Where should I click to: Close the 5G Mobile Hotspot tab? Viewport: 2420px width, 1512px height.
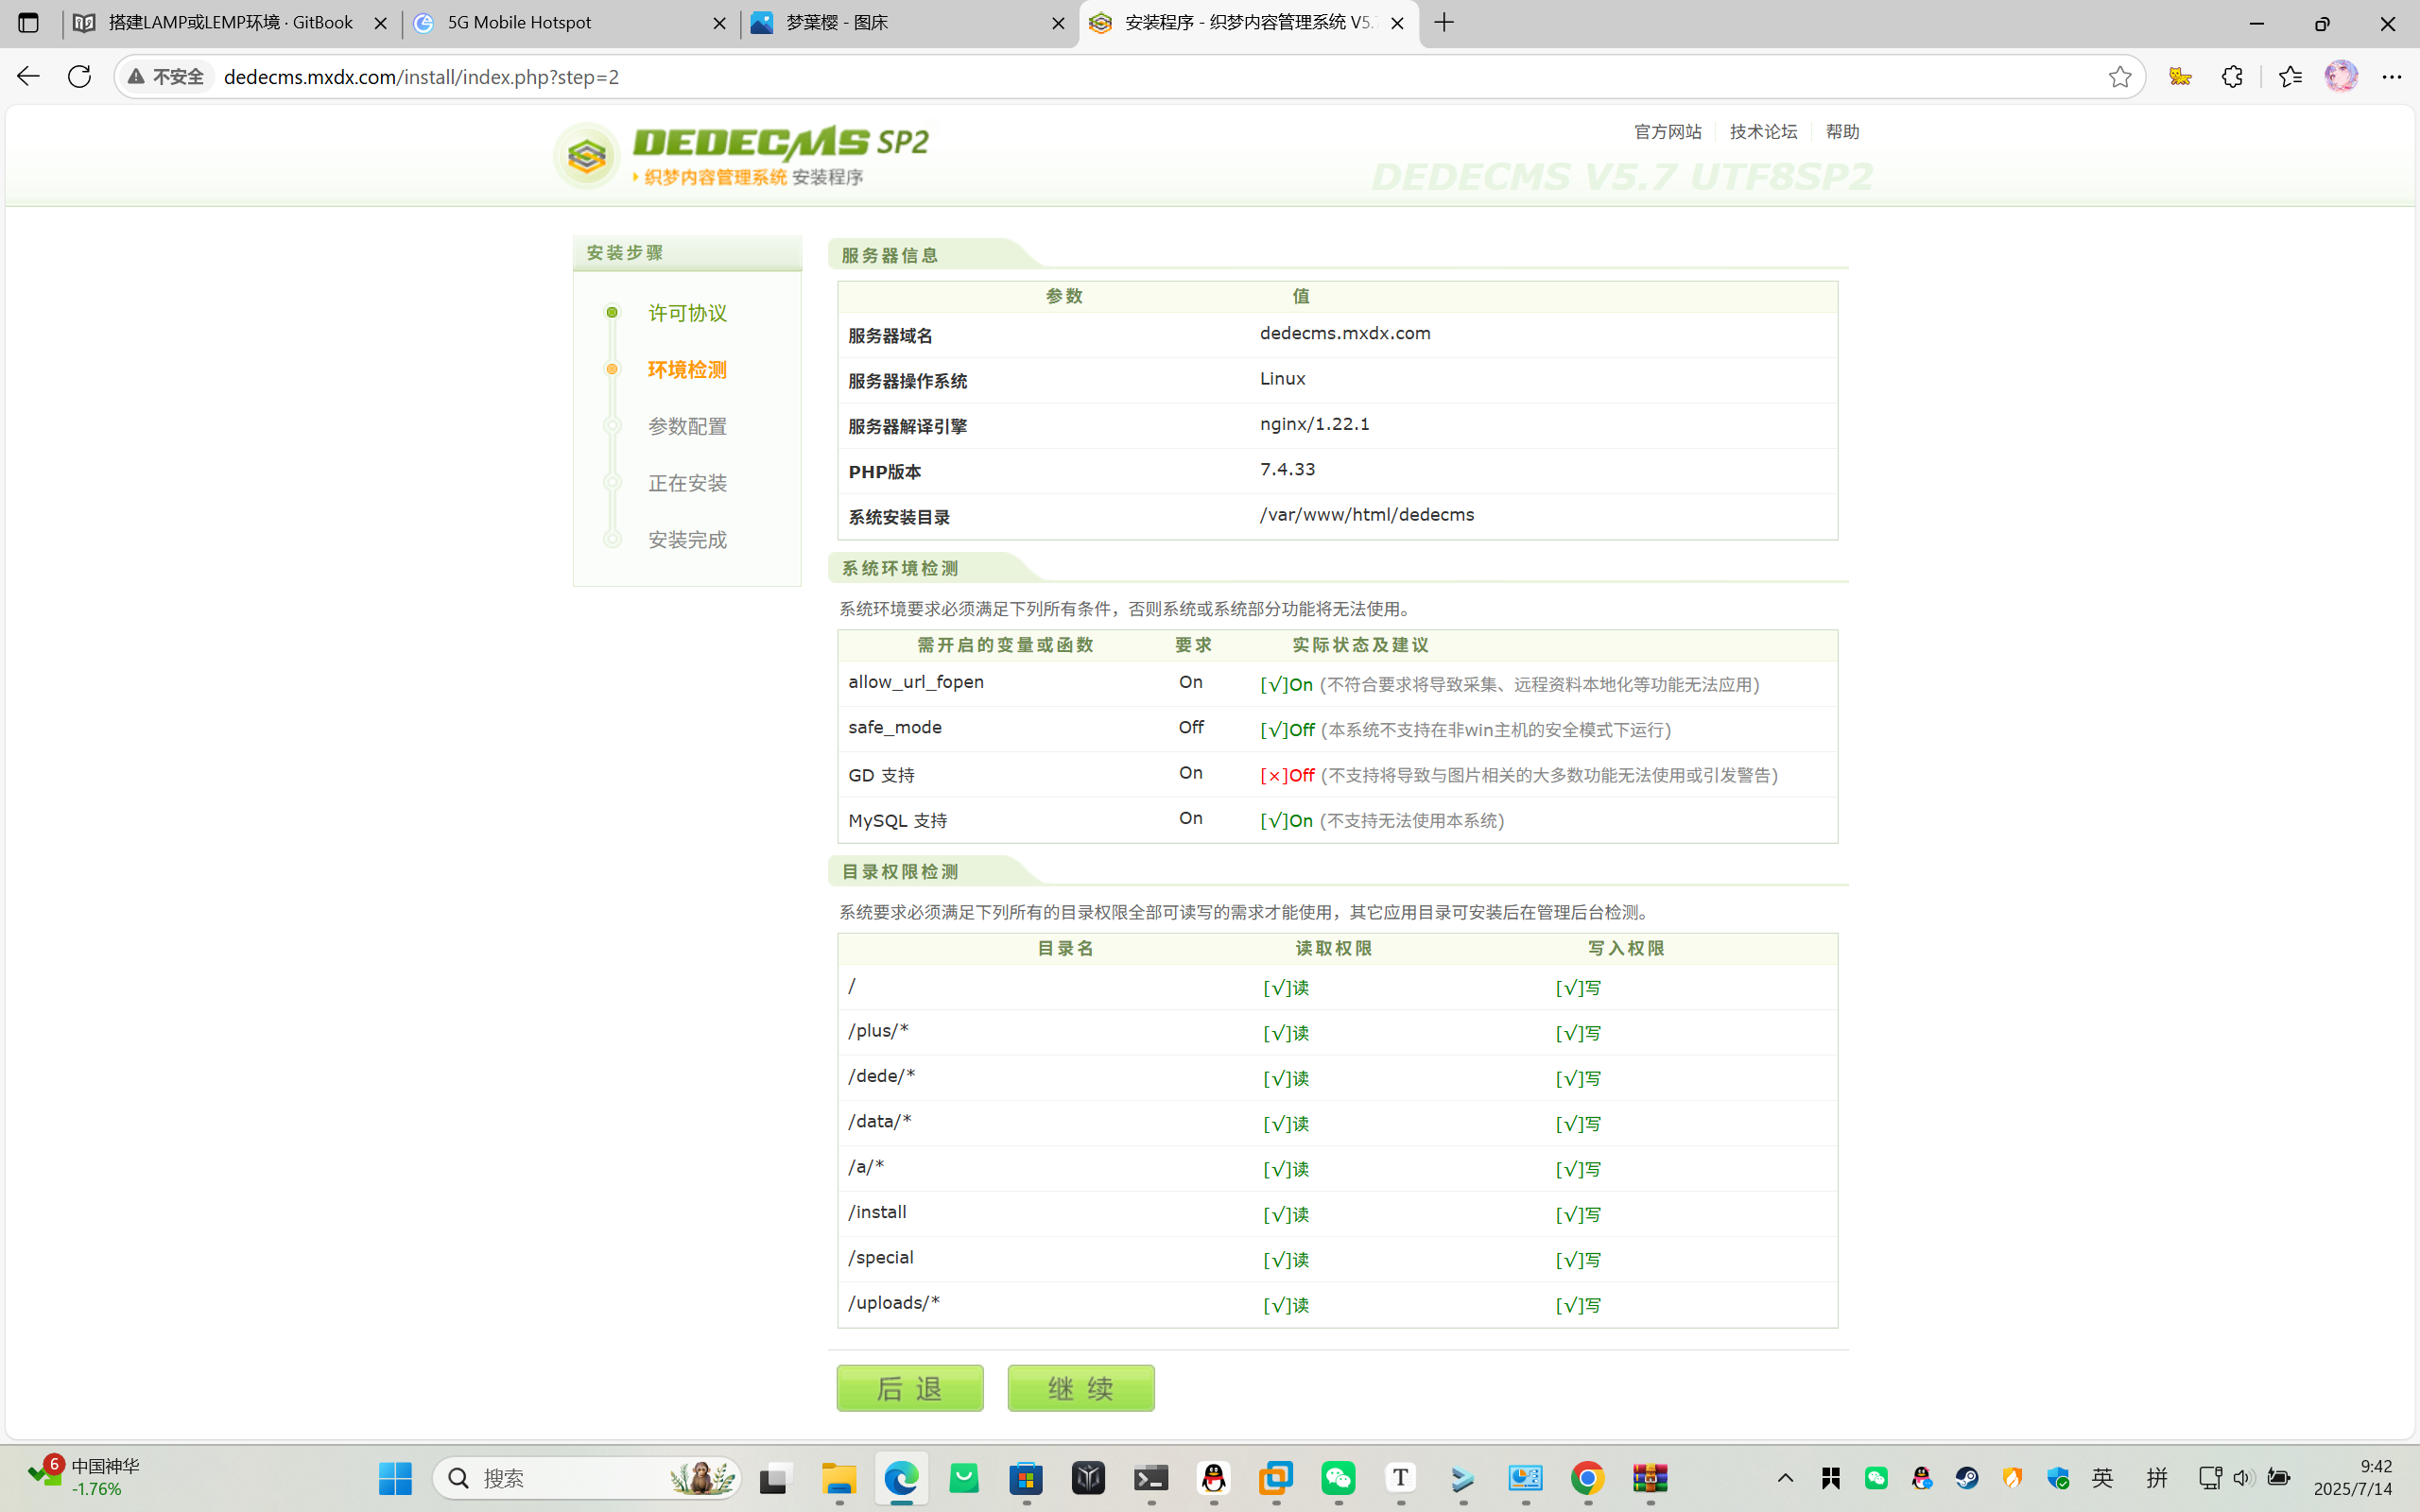point(719,23)
